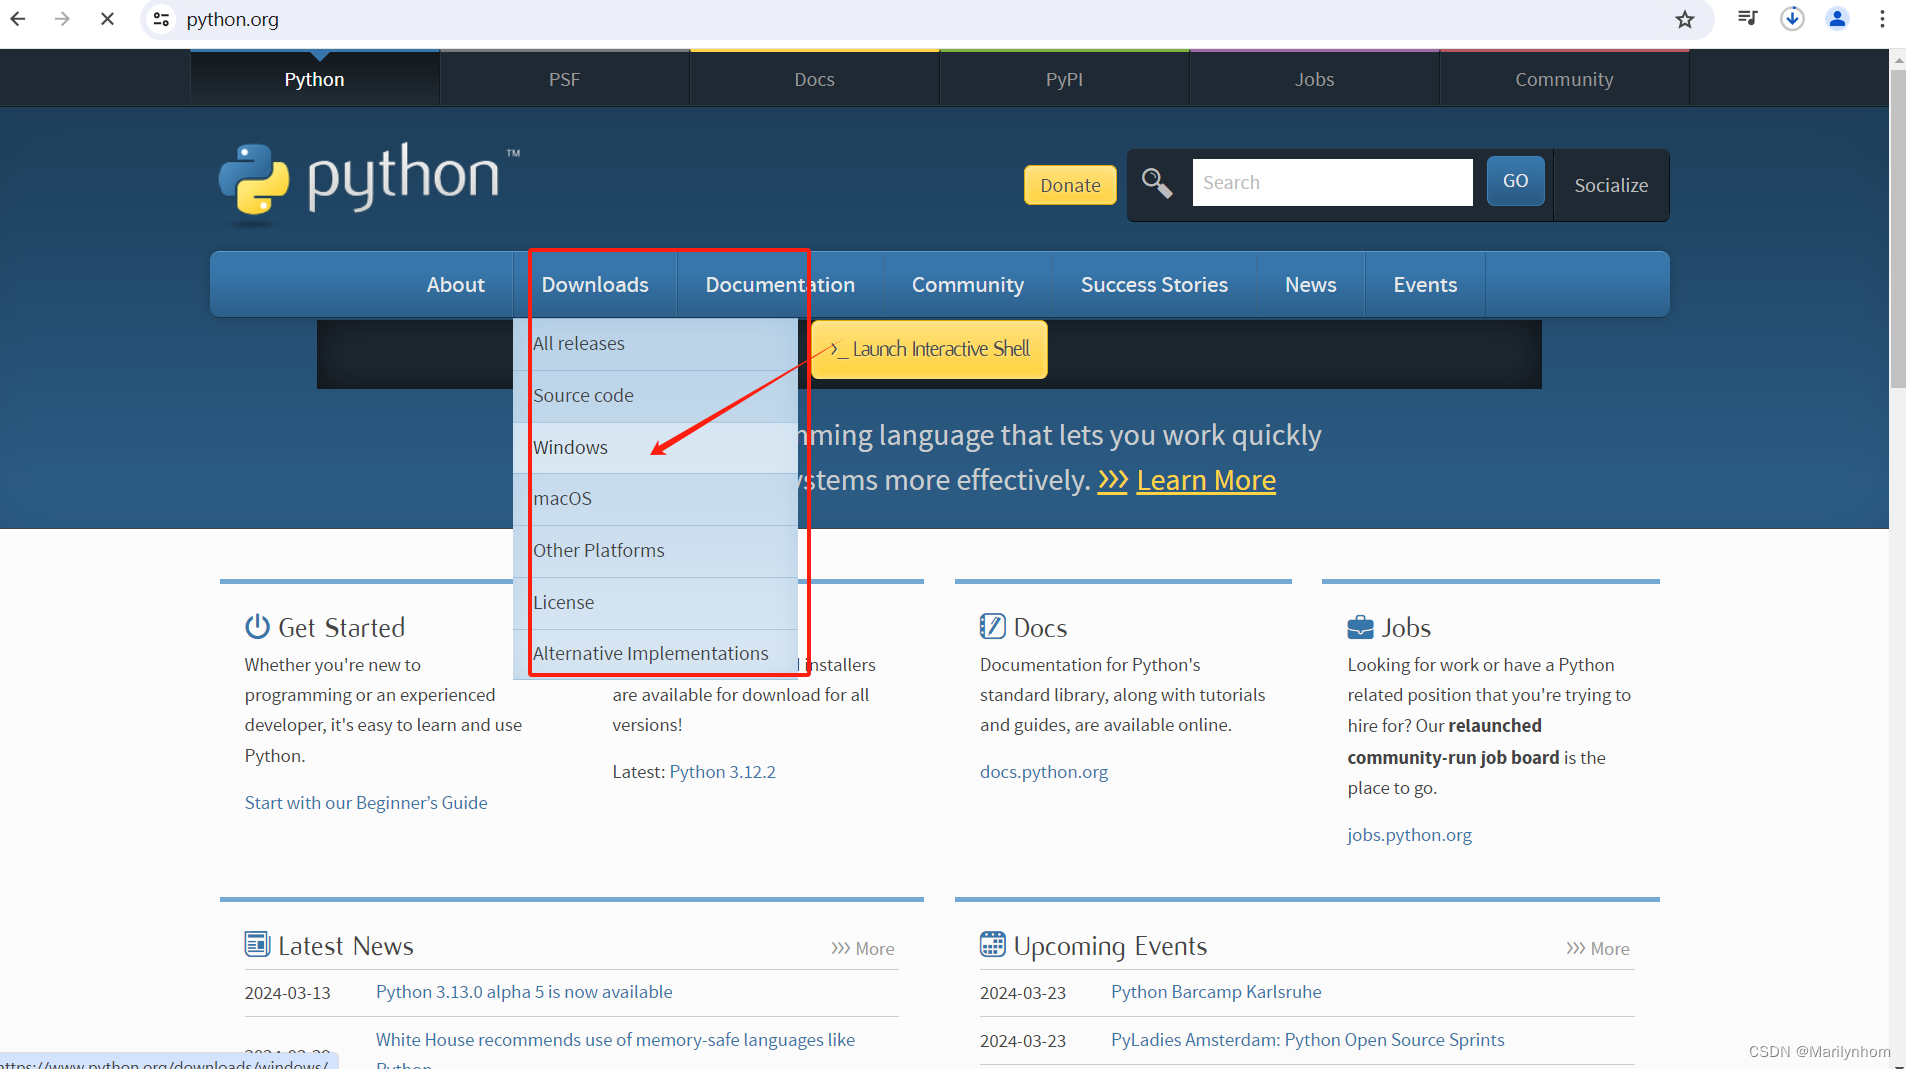
Task: Open Start with our Beginner's Guide link
Action: (366, 803)
